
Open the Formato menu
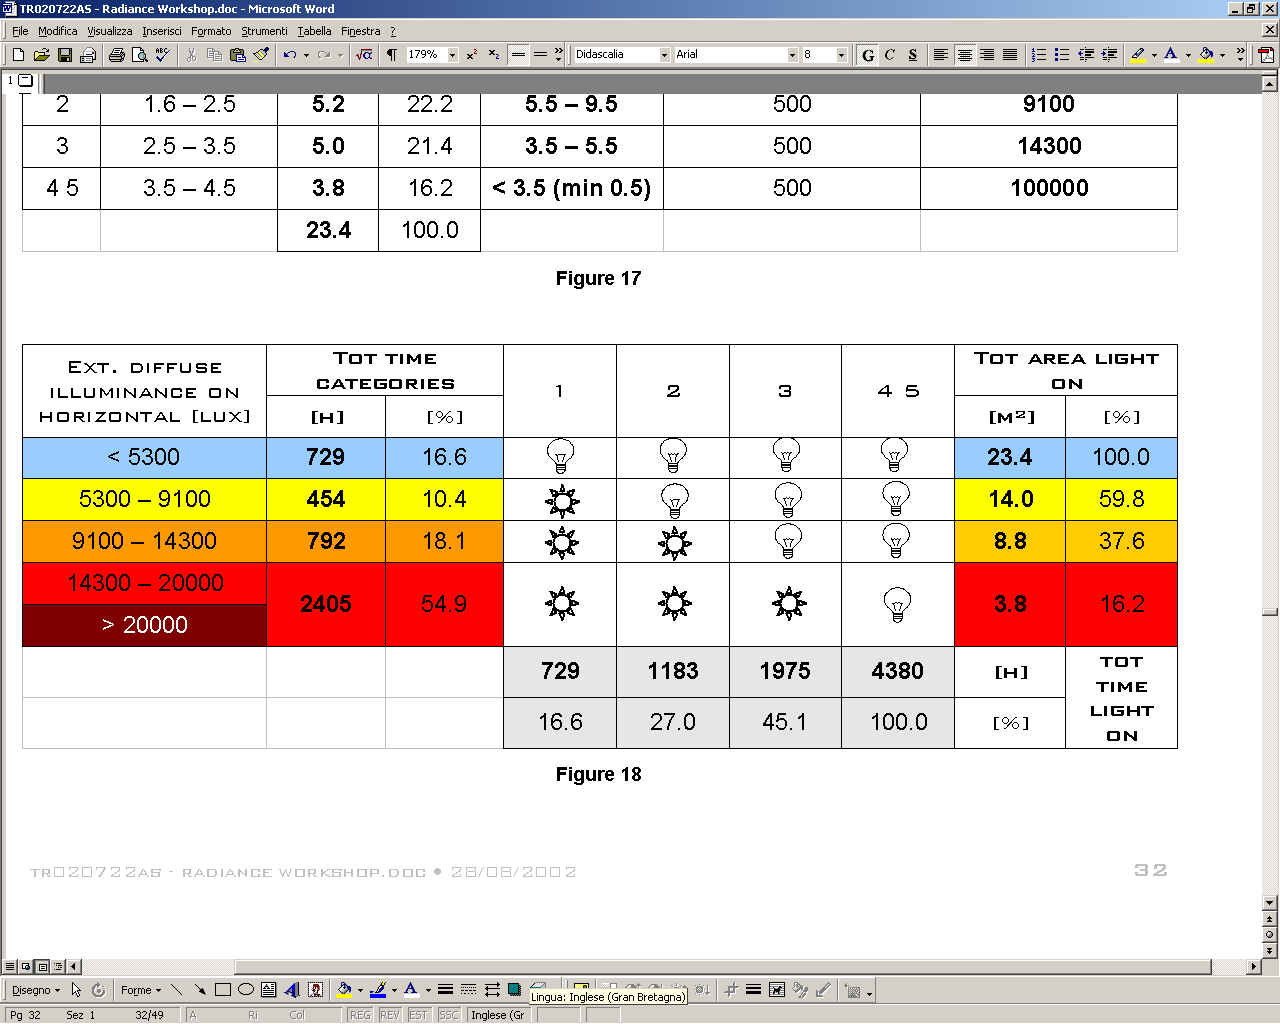[x=211, y=31]
